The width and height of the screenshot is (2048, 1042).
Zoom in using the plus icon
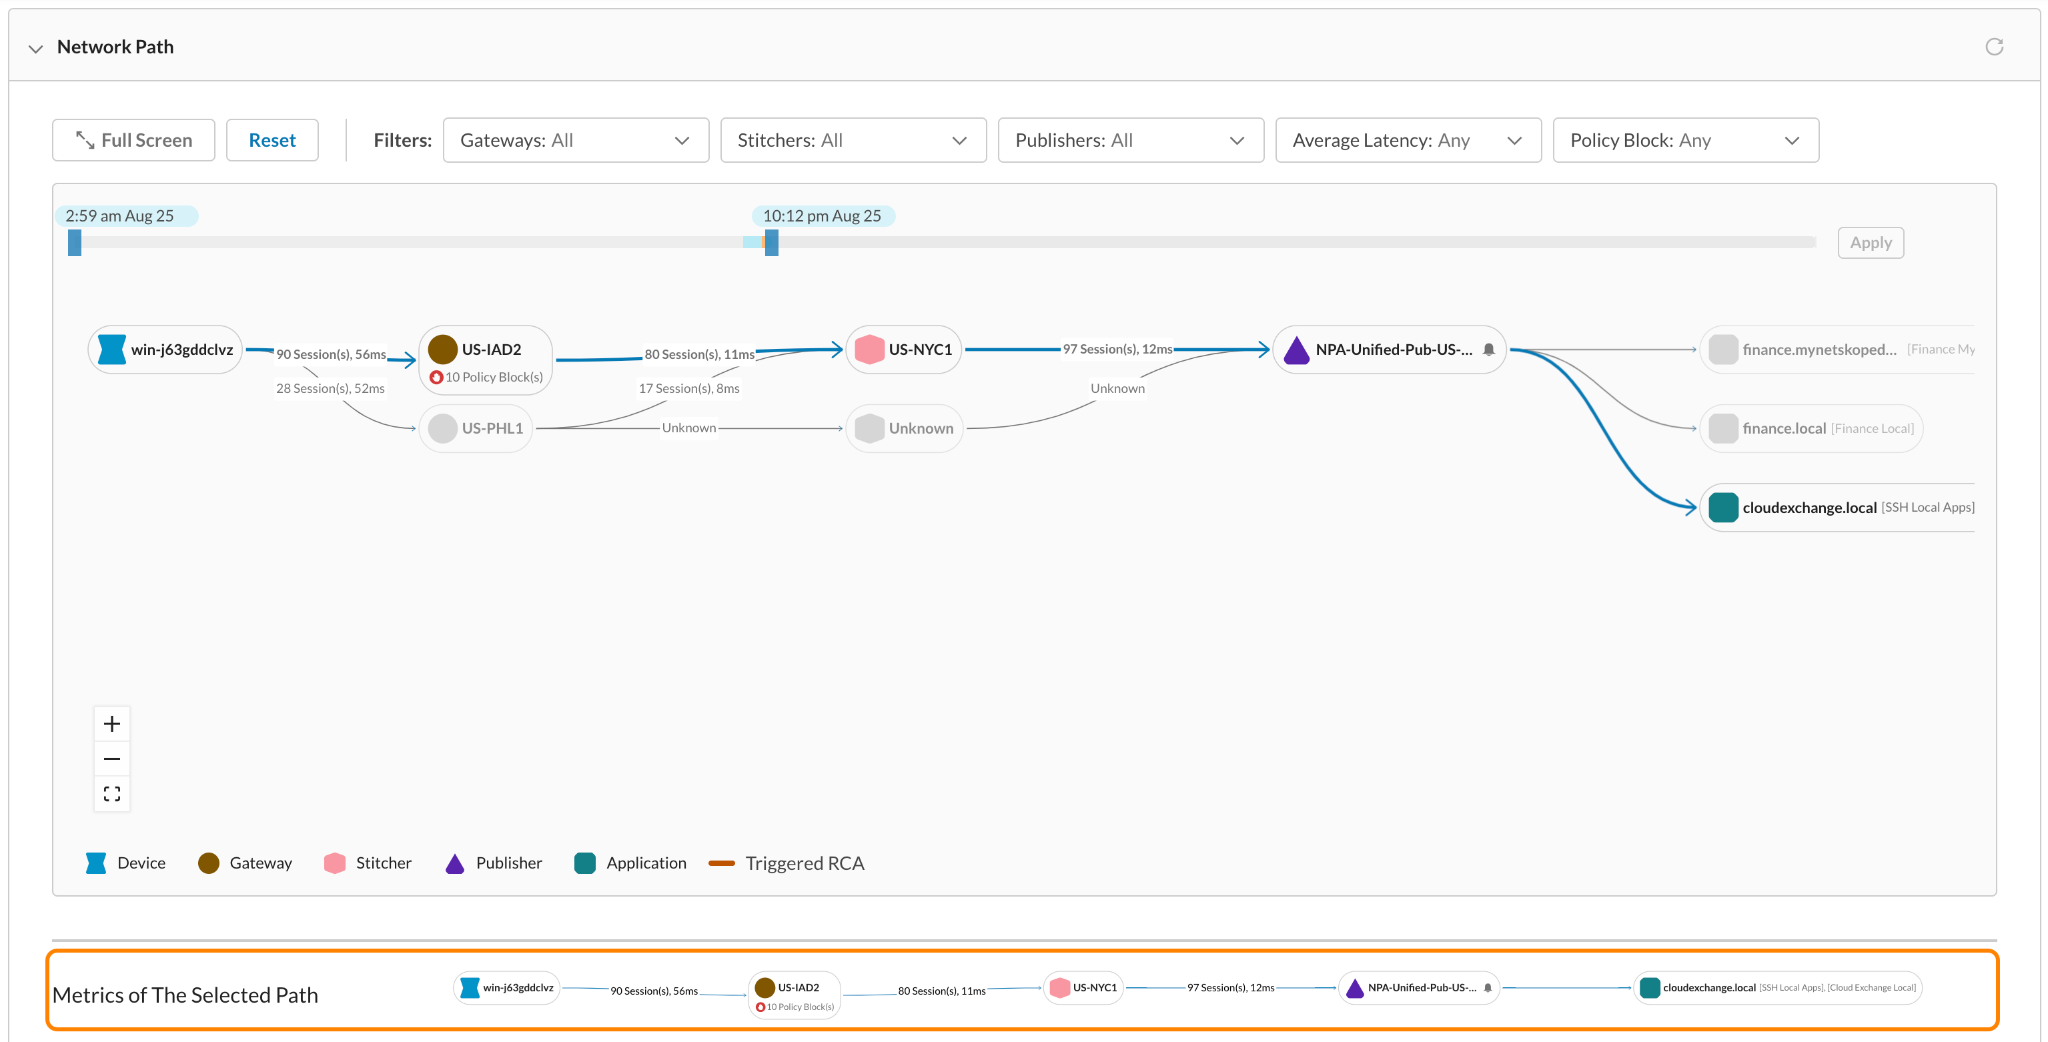[112, 724]
